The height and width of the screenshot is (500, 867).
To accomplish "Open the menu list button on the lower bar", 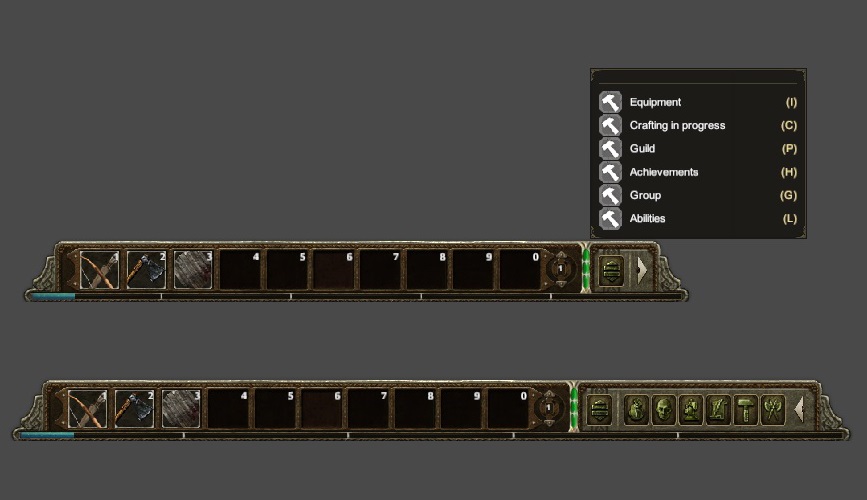I will point(599,410).
